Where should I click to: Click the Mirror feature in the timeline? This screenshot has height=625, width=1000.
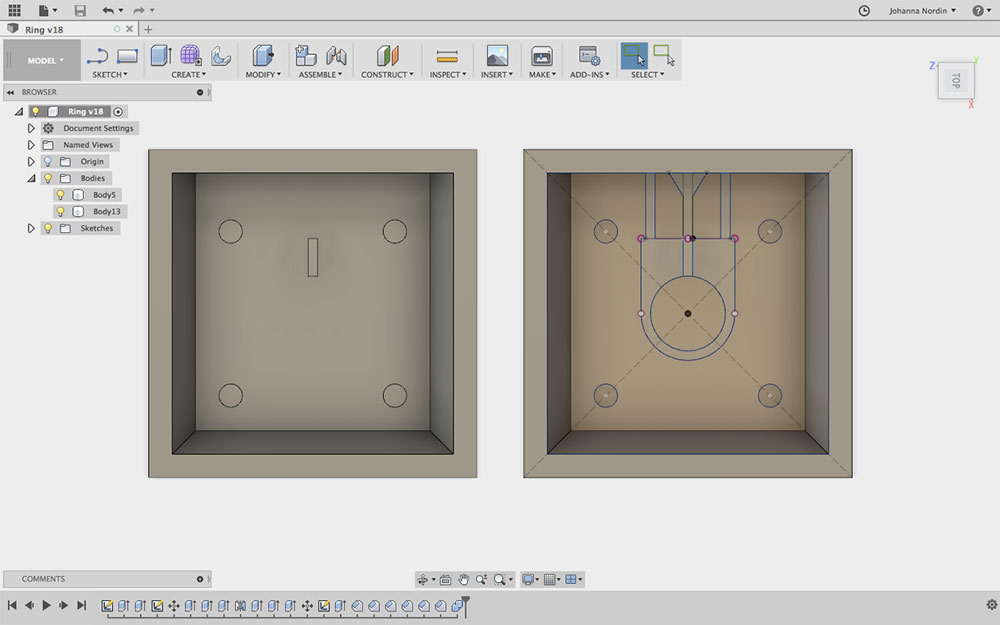tap(240, 606)
